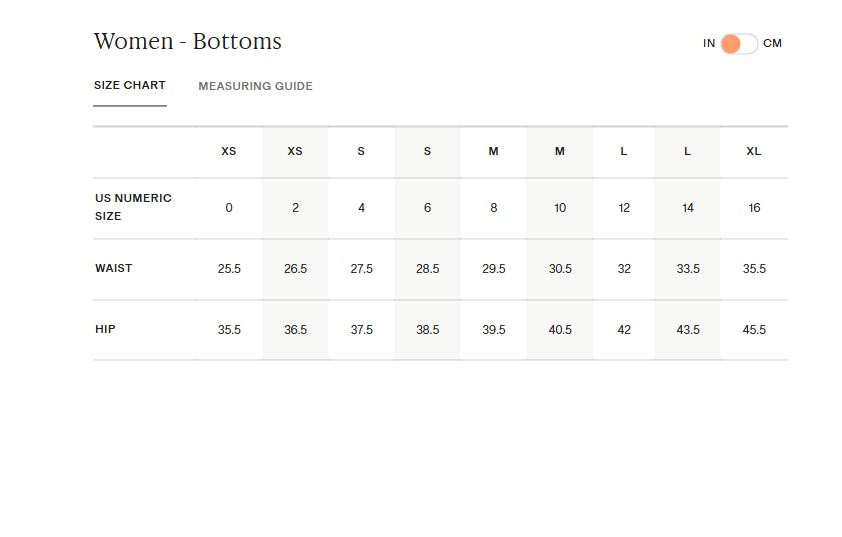Viewport: 842px width, 537px height.
Task: Click the waist 28.5 measurement cell
Action: [x=427, y=269]
